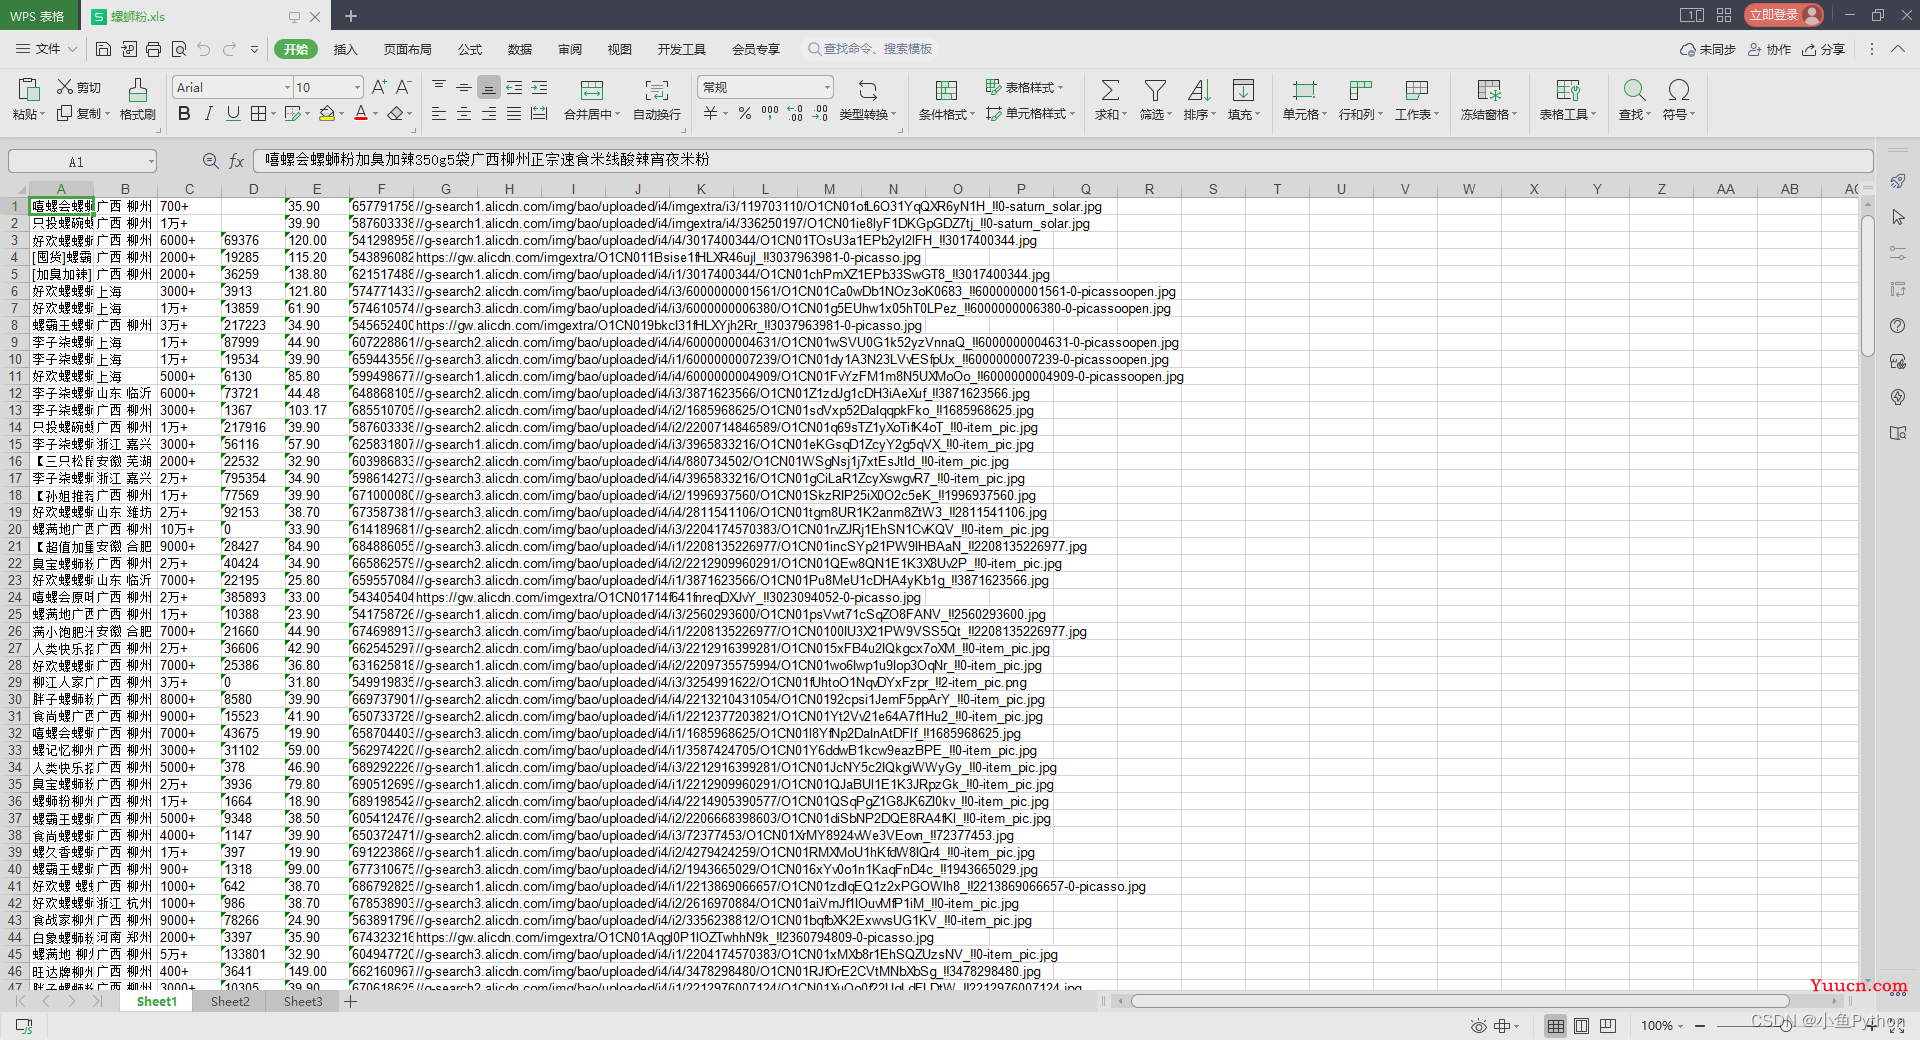Click Merge and Center (合并居中) icon

[x=592, y=90]
